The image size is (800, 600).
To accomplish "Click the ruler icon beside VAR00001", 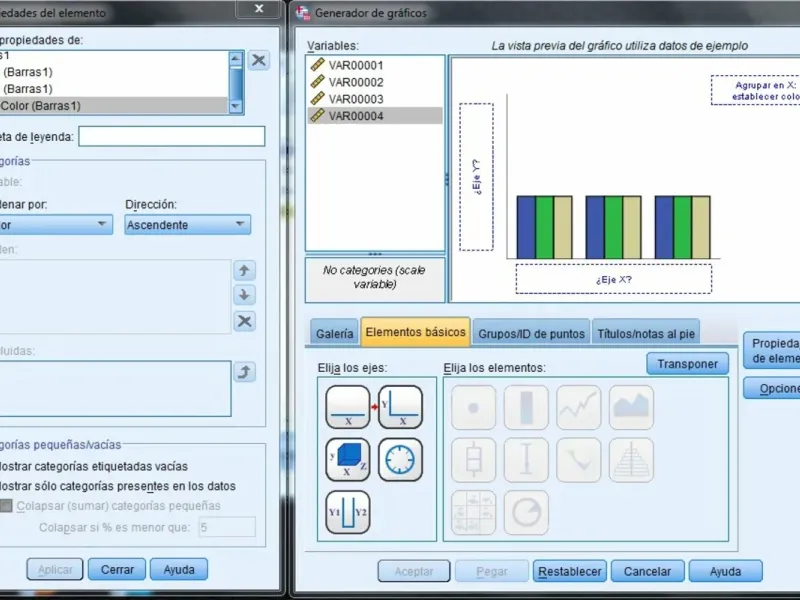I will coord(317,65).
